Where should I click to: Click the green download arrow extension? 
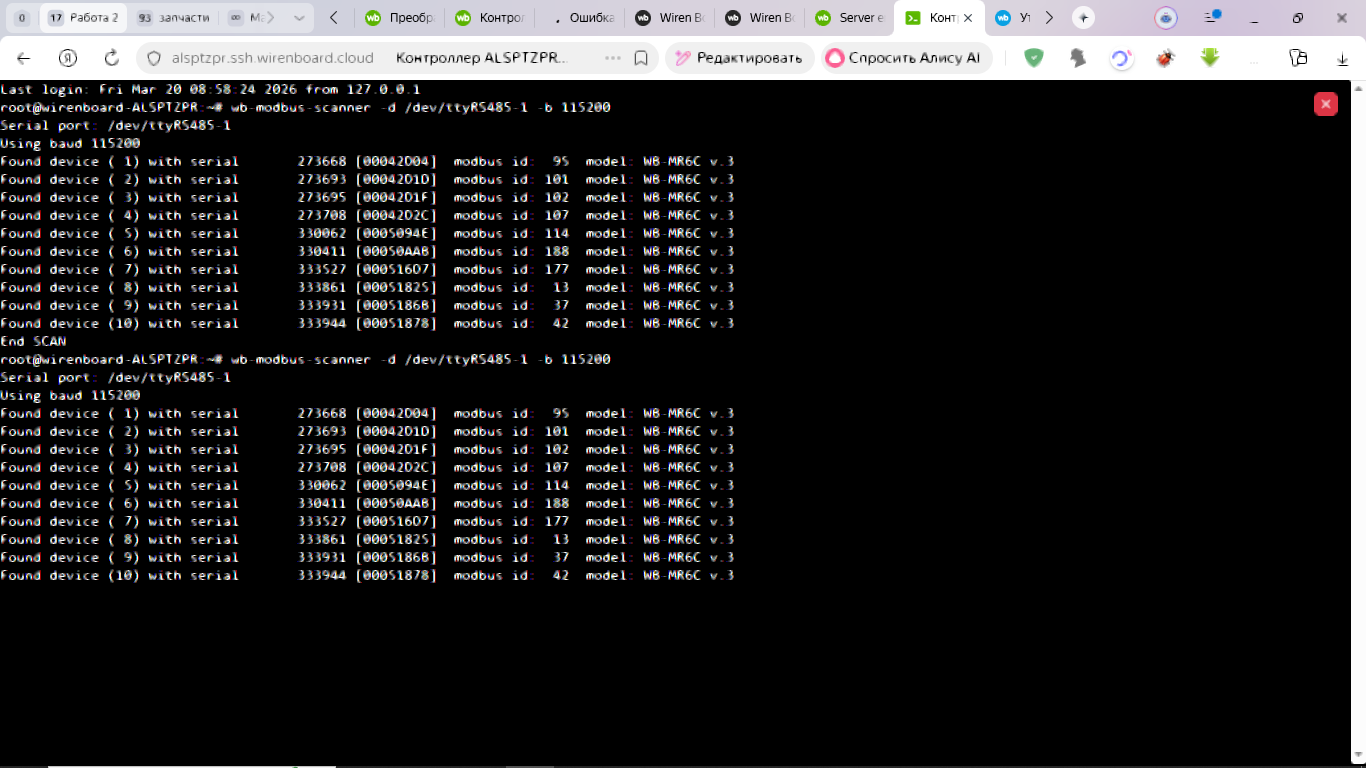[1210, 58]
